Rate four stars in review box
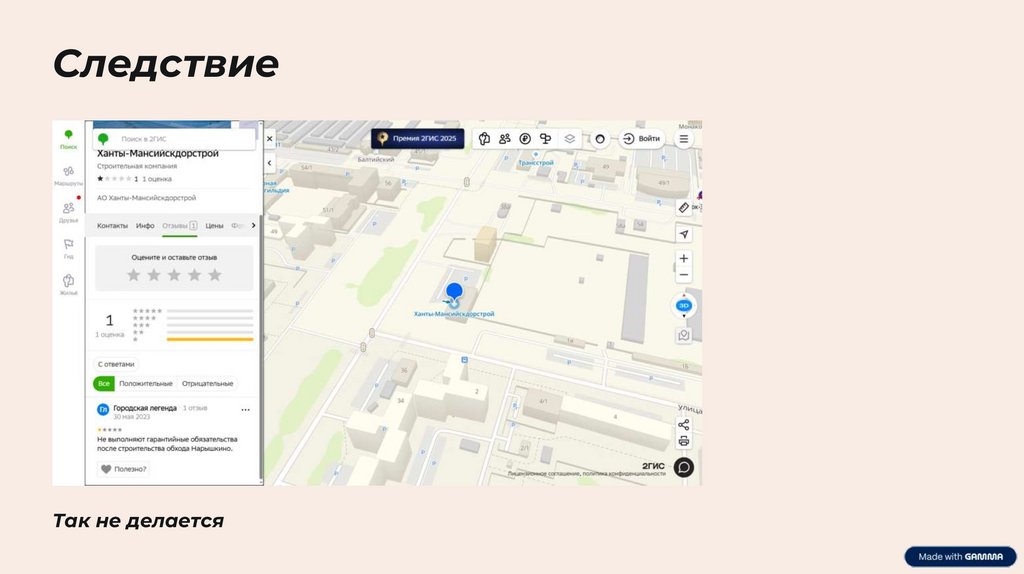The height and width of the screenshot is (574, 1024). click(x=194, y=275)
